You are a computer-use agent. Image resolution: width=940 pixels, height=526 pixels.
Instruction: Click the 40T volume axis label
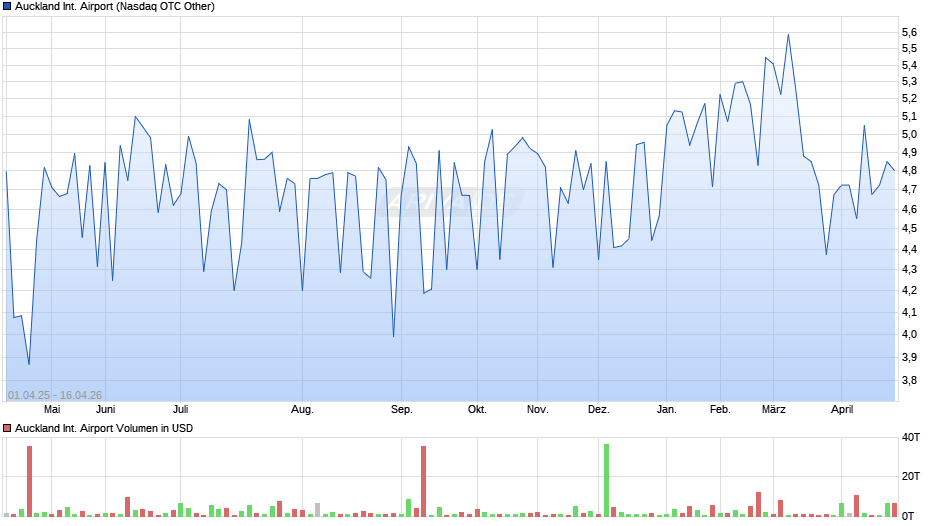[x=911, y=438]
